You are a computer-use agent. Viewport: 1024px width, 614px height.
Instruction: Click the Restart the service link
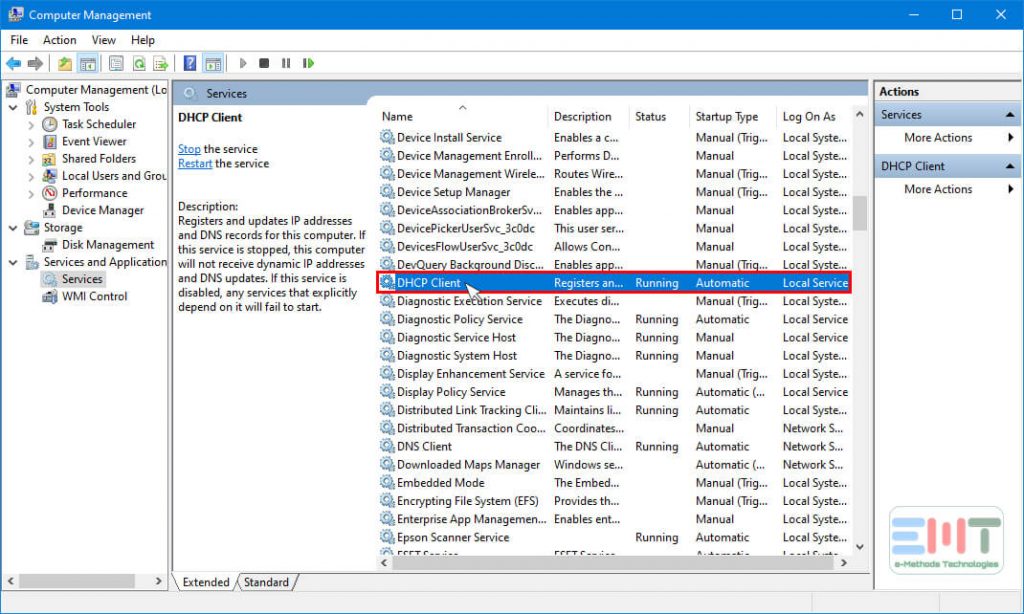point(195,163)
